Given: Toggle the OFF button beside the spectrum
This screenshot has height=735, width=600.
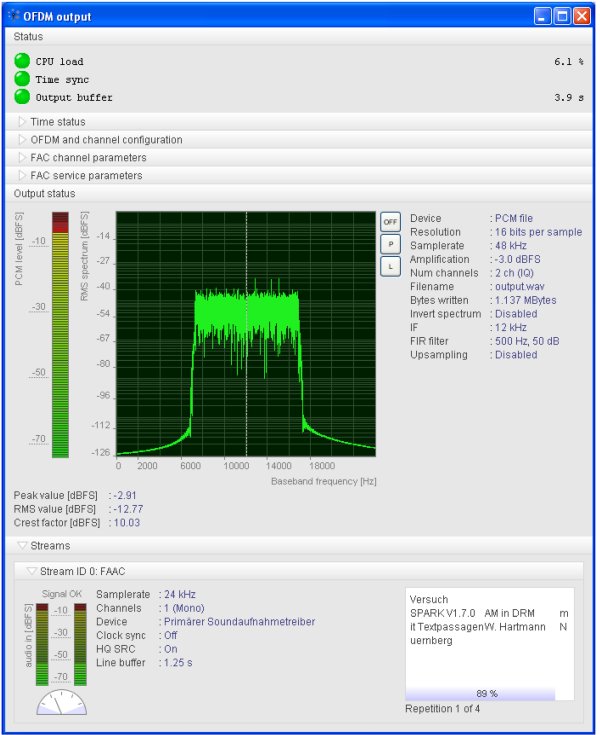Looking at the screenshot, I should [390, 221].
